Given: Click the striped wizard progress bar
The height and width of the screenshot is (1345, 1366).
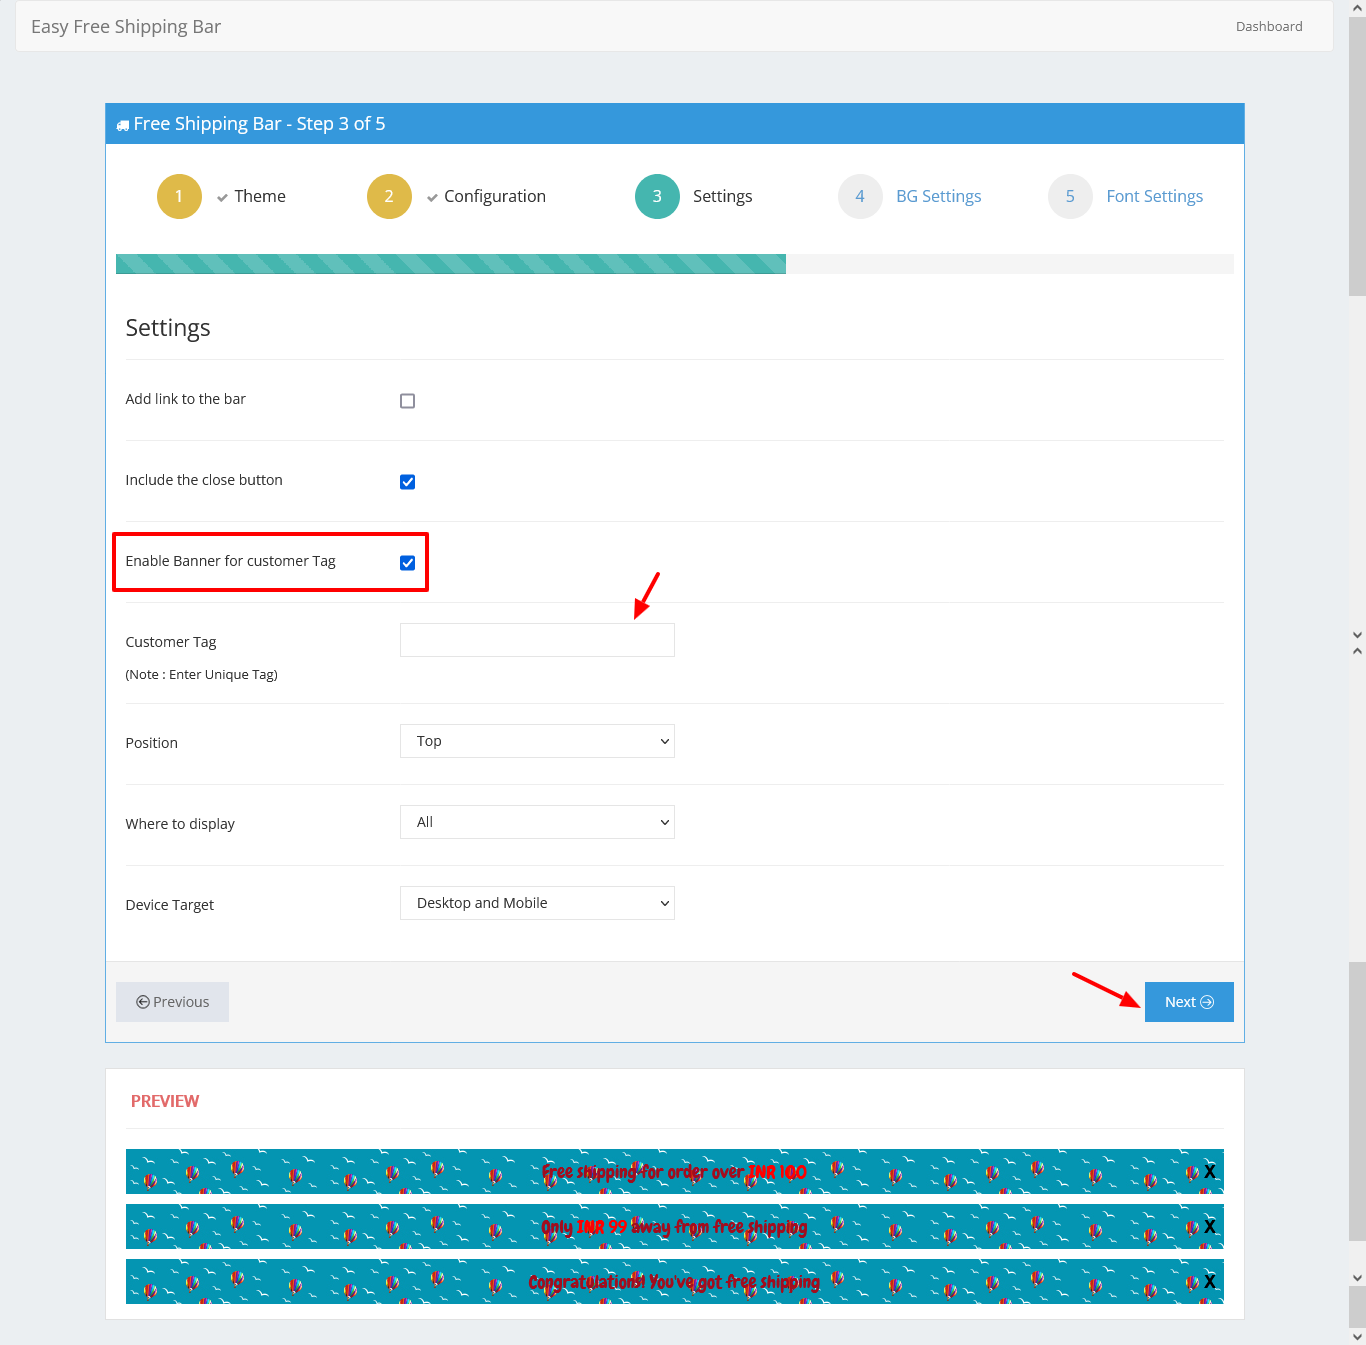Looking at the screenshot, I should coord(450,264).
